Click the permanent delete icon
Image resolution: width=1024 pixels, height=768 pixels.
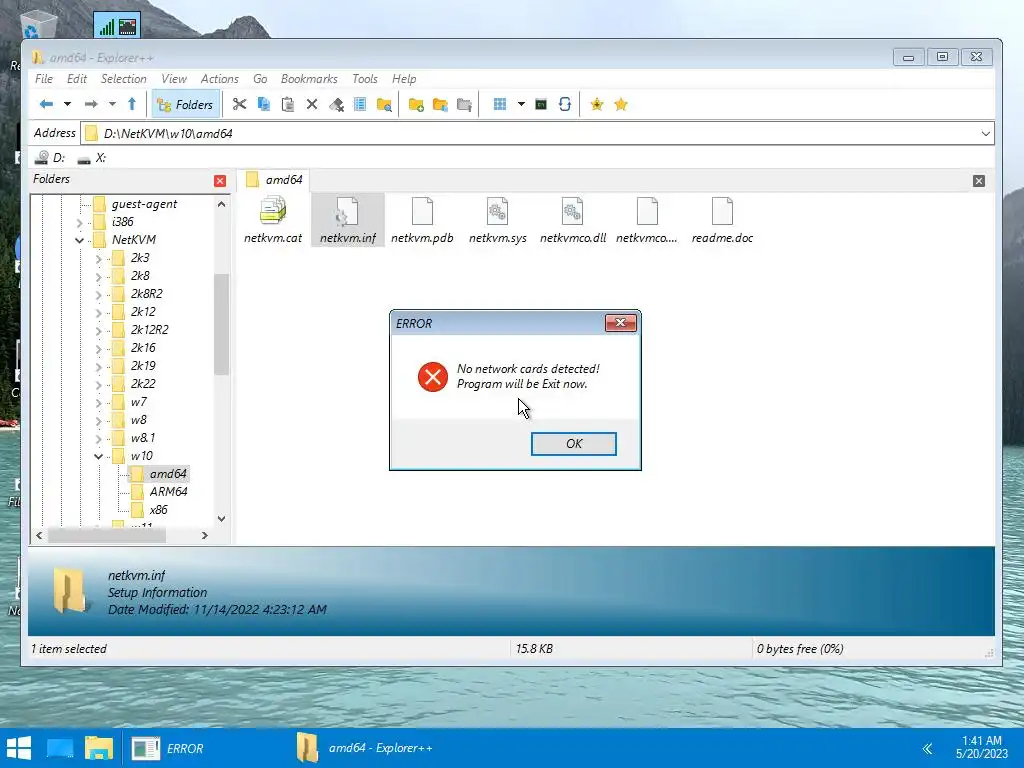click(x=336, y=104)
